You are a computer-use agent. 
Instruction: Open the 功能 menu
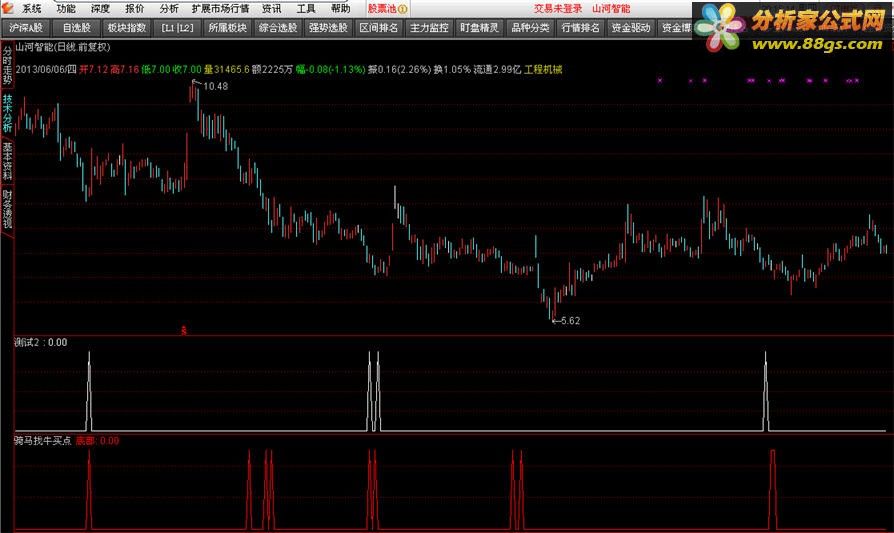[66, 9]
